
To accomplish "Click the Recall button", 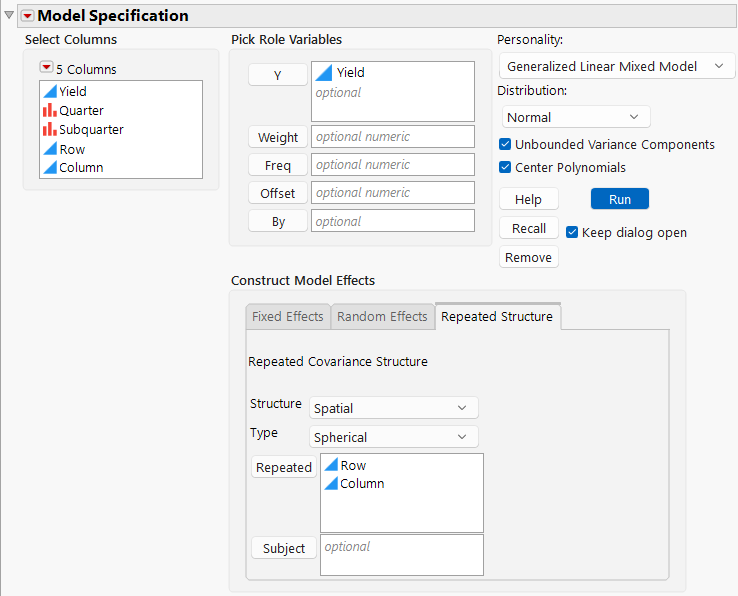I will [529, 228].
